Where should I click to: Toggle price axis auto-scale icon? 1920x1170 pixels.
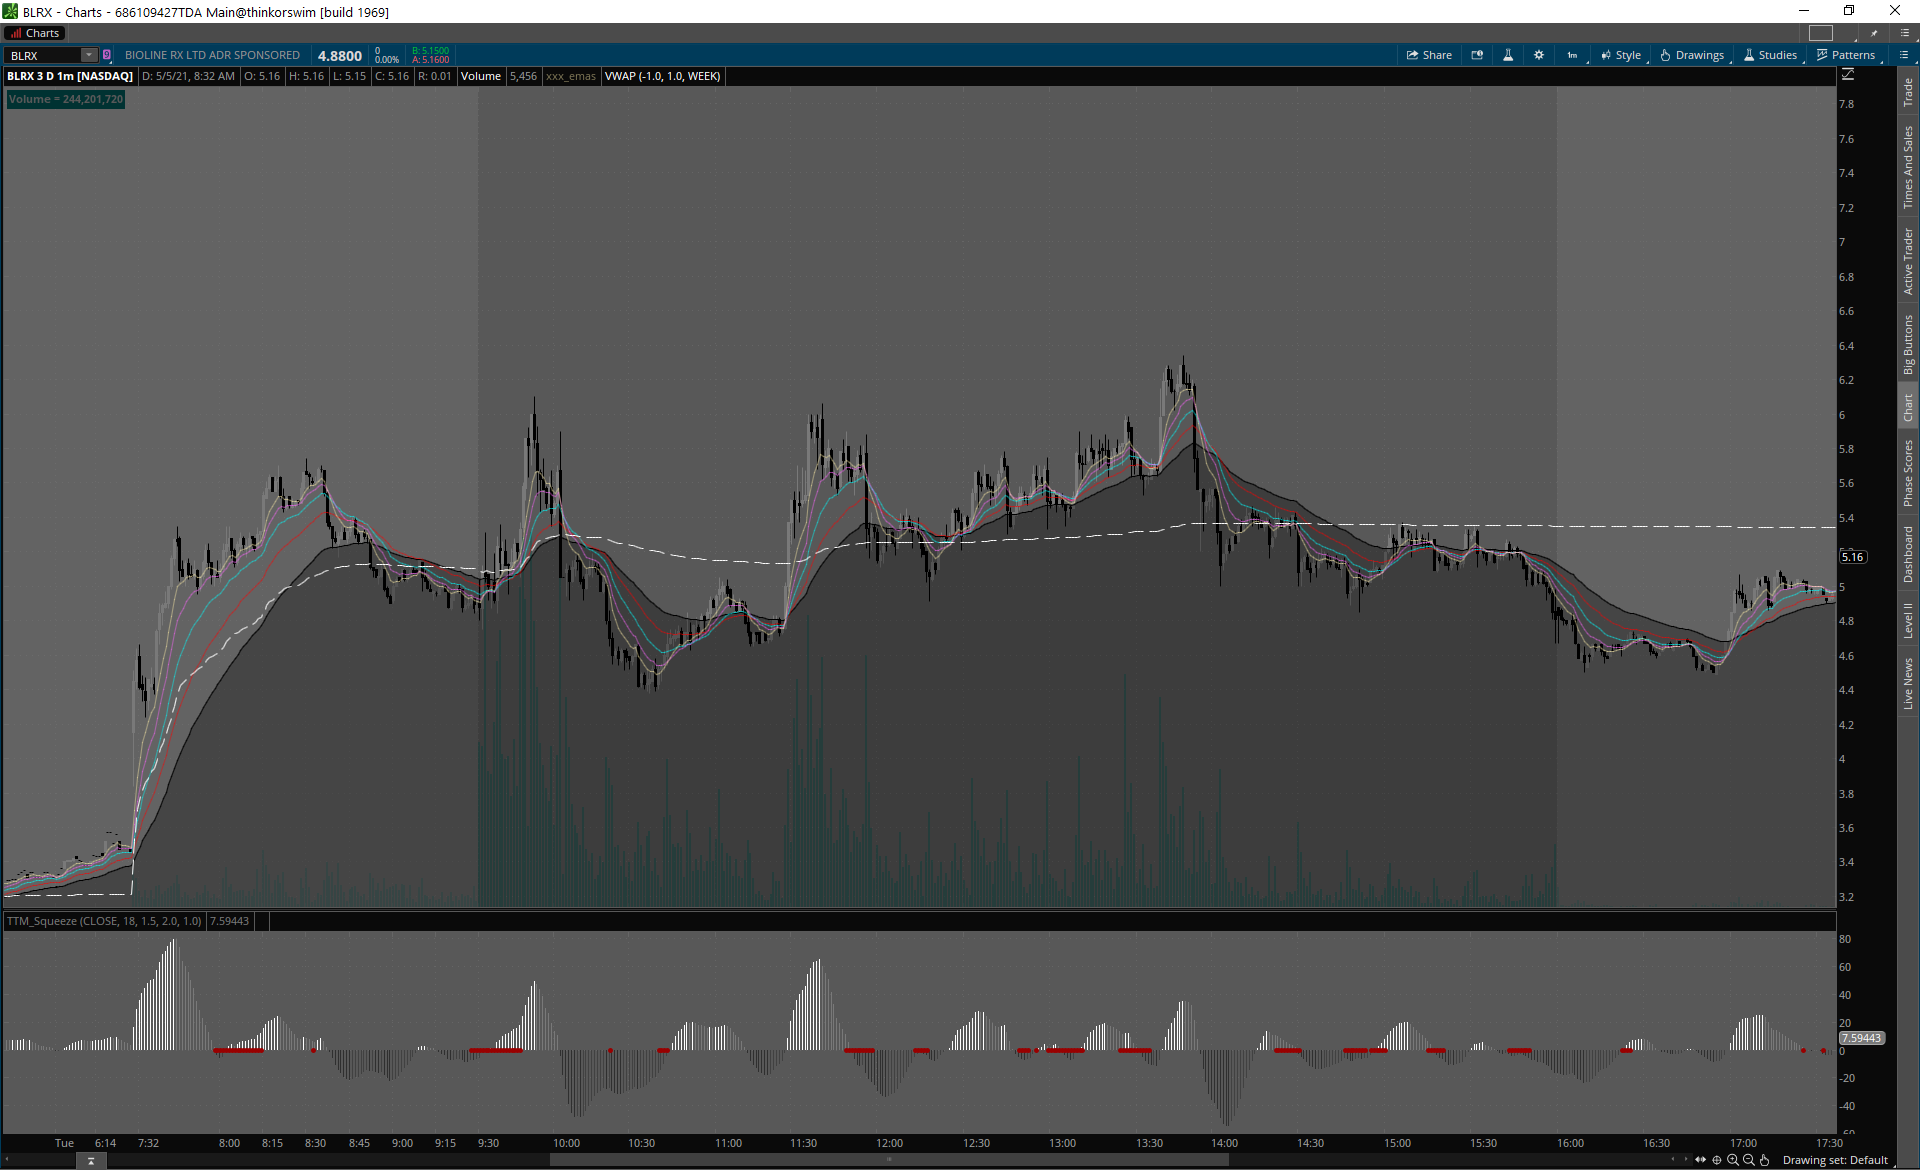(1848, 75)
